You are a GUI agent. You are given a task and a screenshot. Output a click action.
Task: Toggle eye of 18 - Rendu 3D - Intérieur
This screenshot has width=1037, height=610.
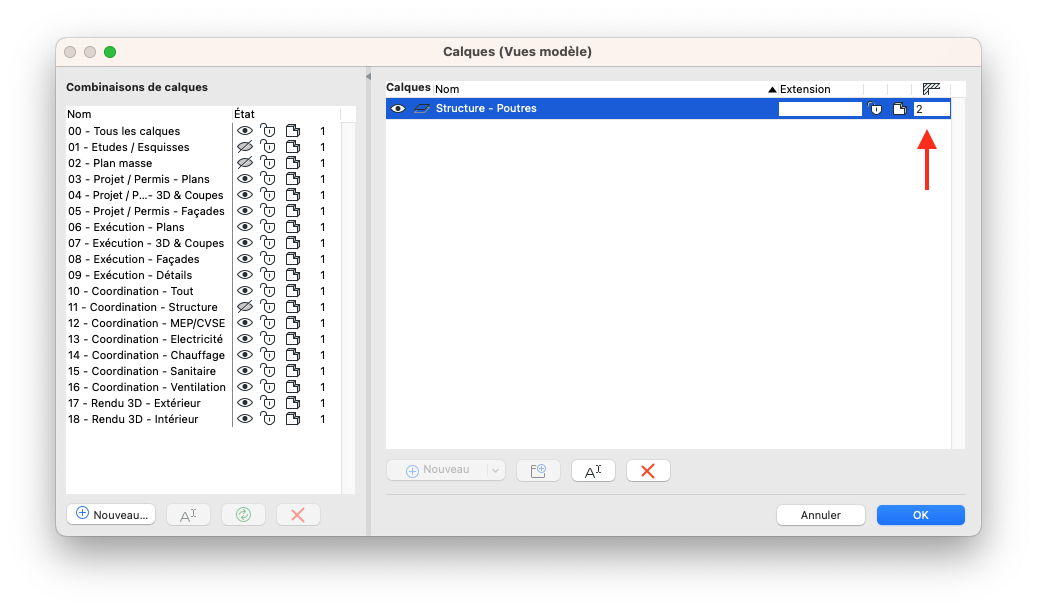[x=245, y=419]
